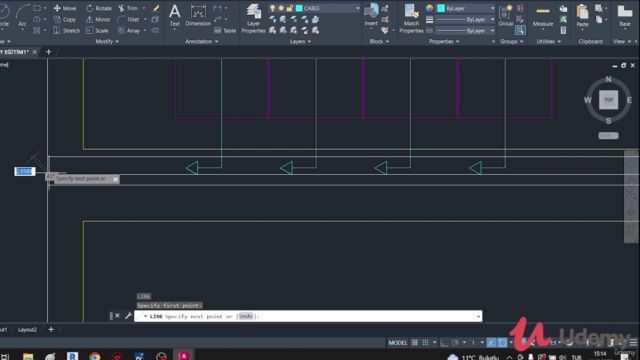The height and width of the screenshot is (360, 640).
Task: Open the WCS dropdown under ViewCube
Action: 608,136
